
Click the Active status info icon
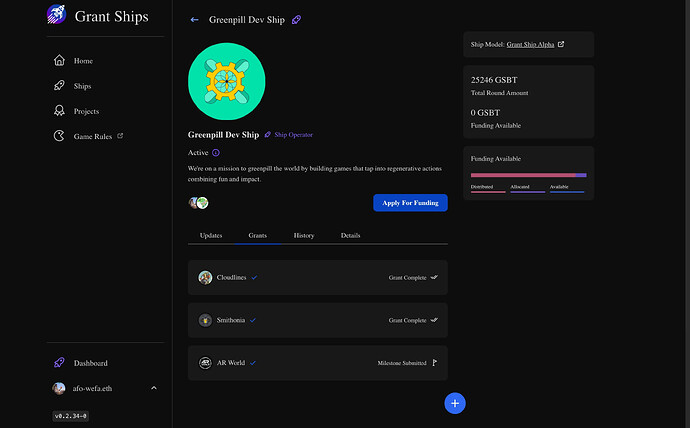(216, 153)
